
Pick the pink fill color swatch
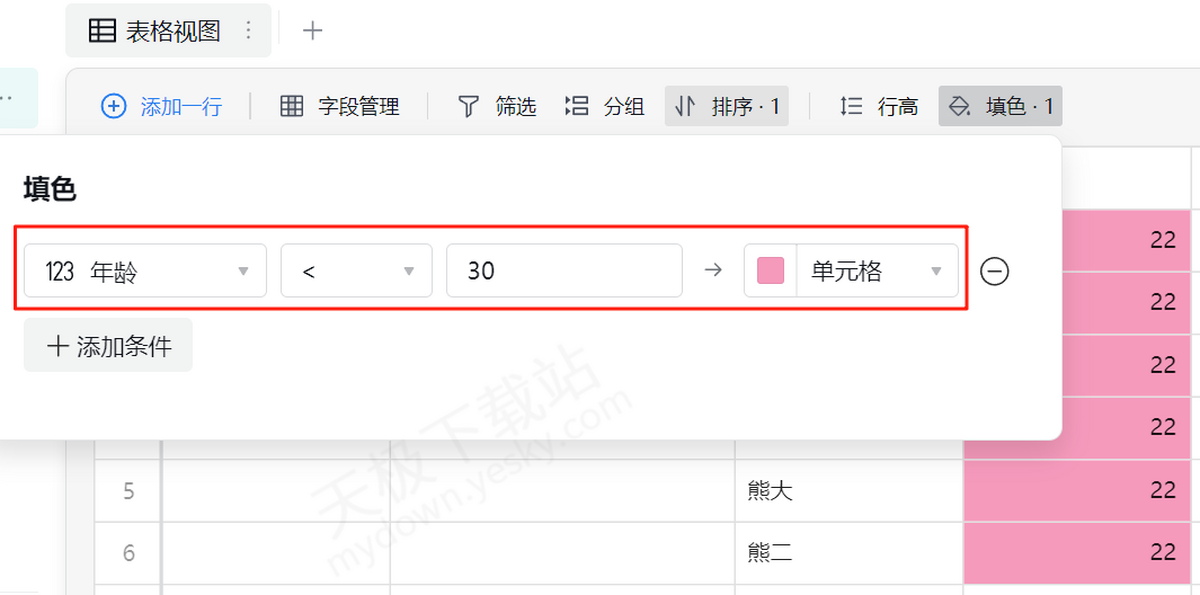click(x=770, y=271)
